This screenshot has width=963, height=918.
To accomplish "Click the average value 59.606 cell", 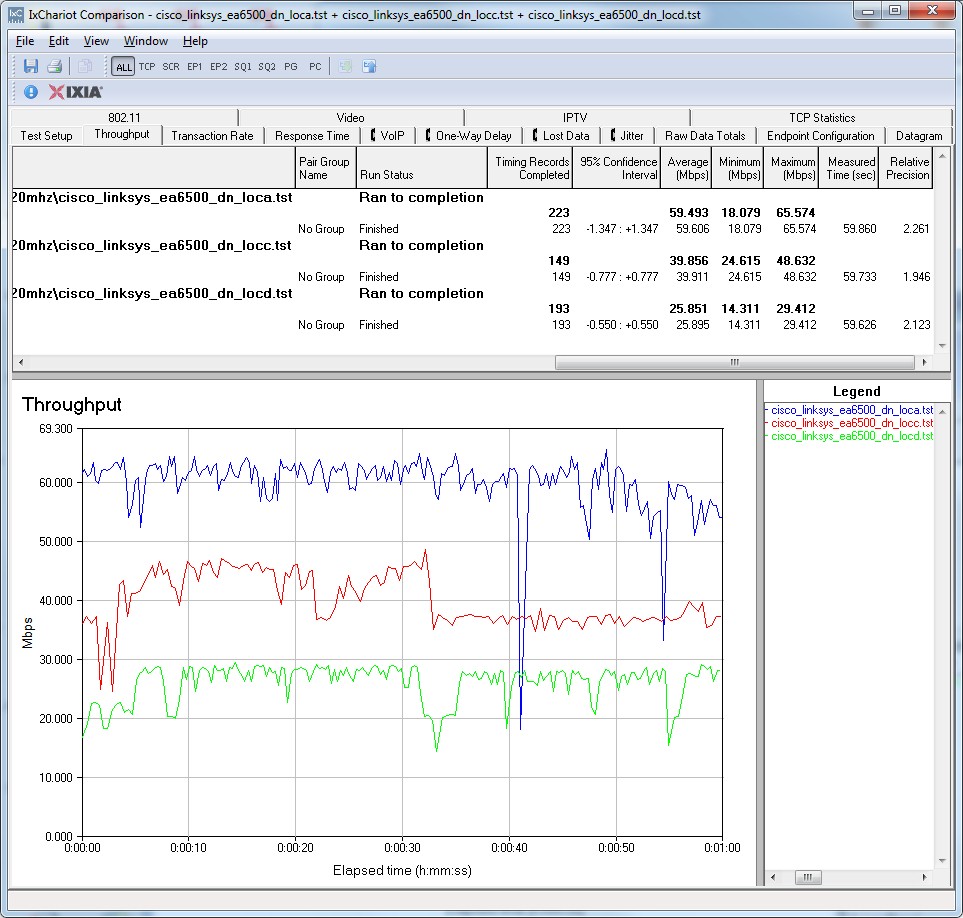I will coord(692,228).
